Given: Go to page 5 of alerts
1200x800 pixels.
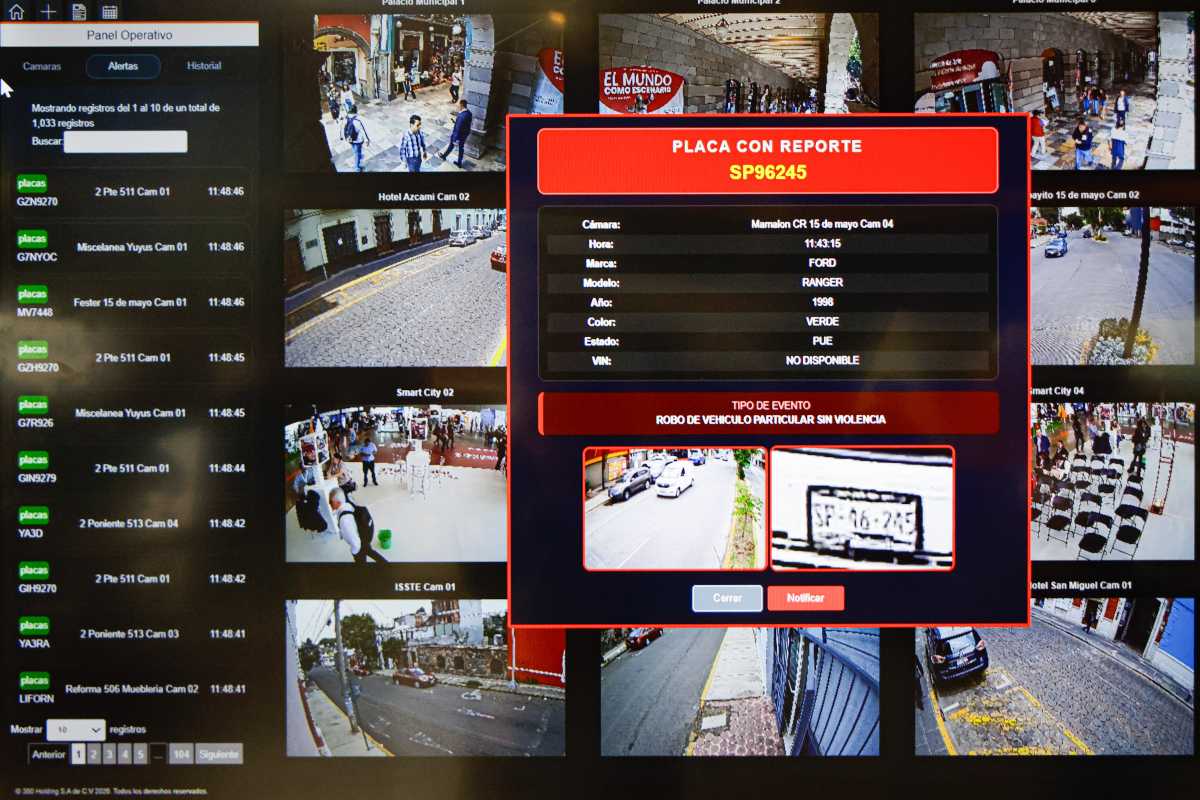Looking at the screenshot, I should point(141,754).
